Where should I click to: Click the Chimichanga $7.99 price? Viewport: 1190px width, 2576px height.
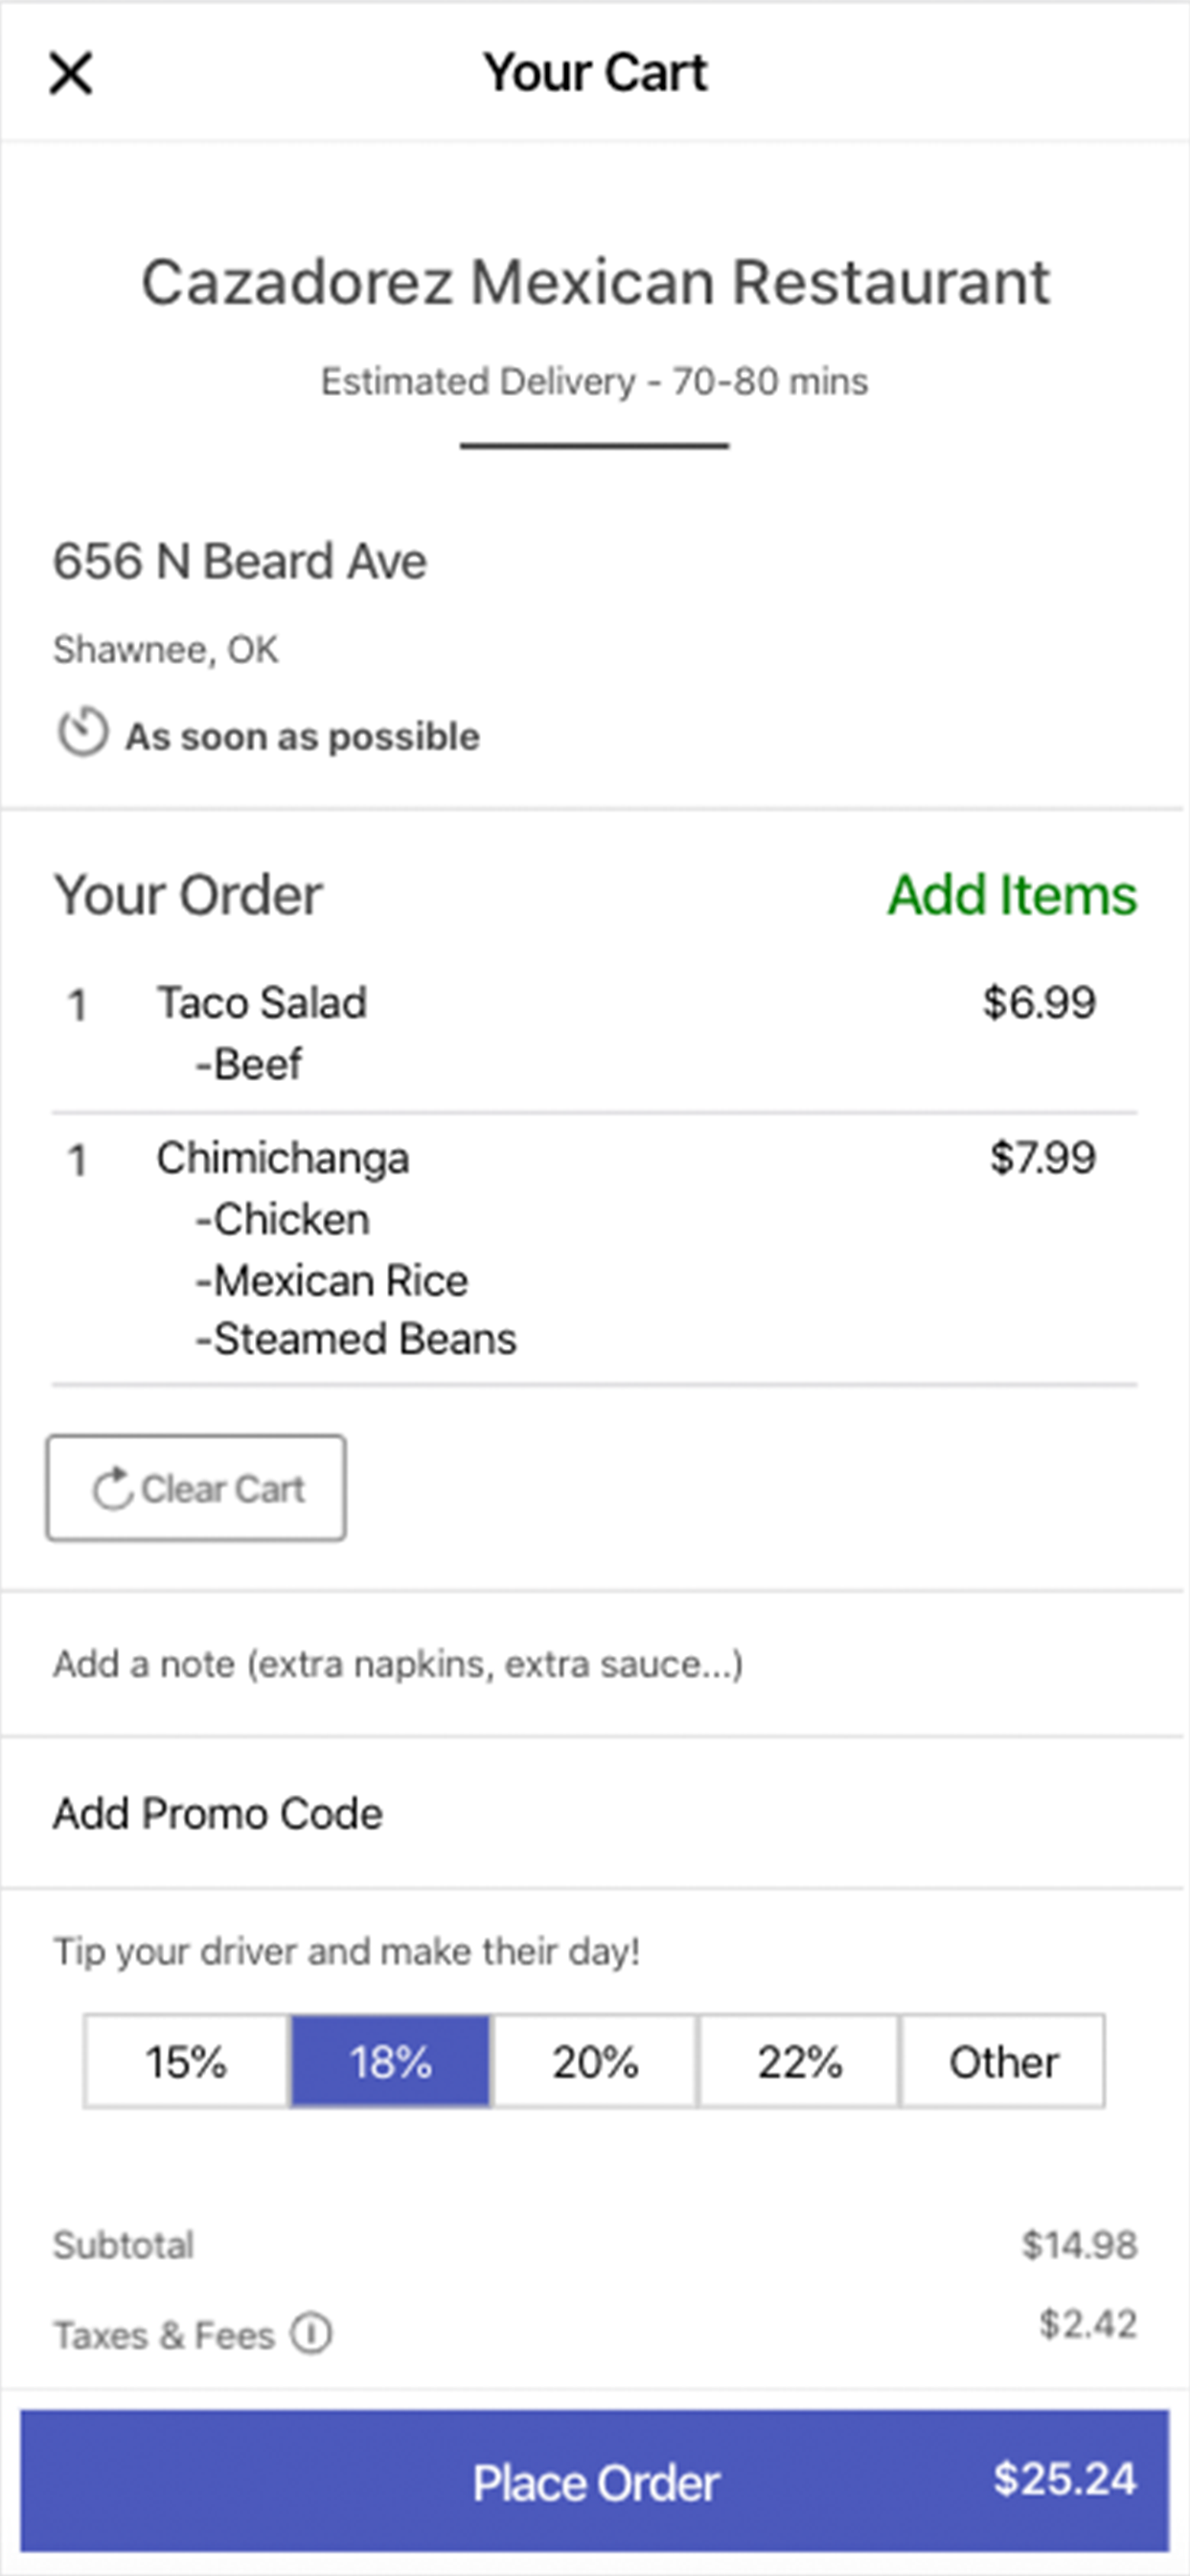pos(1042,1157)
